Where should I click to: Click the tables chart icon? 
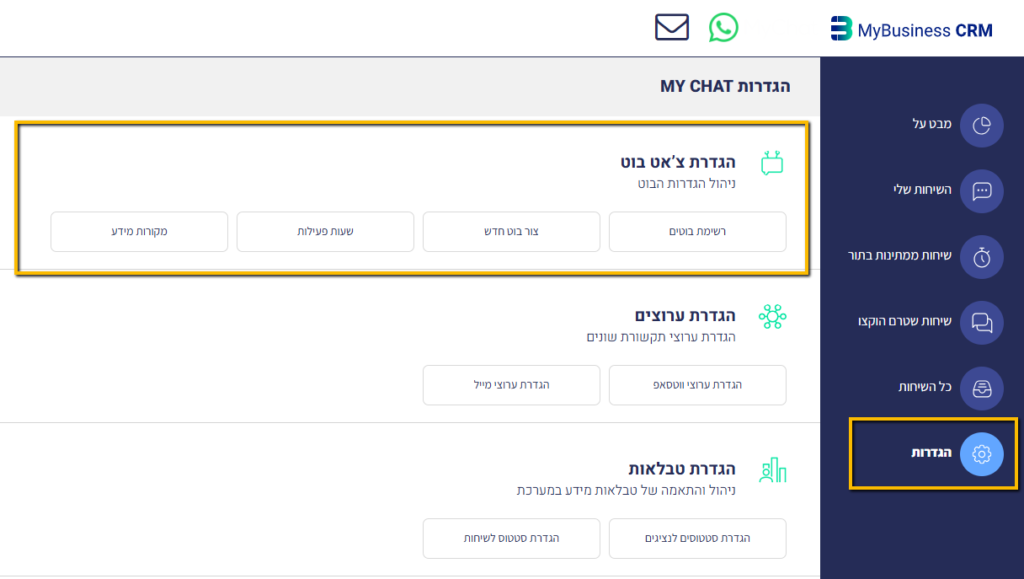coord(772,470)
